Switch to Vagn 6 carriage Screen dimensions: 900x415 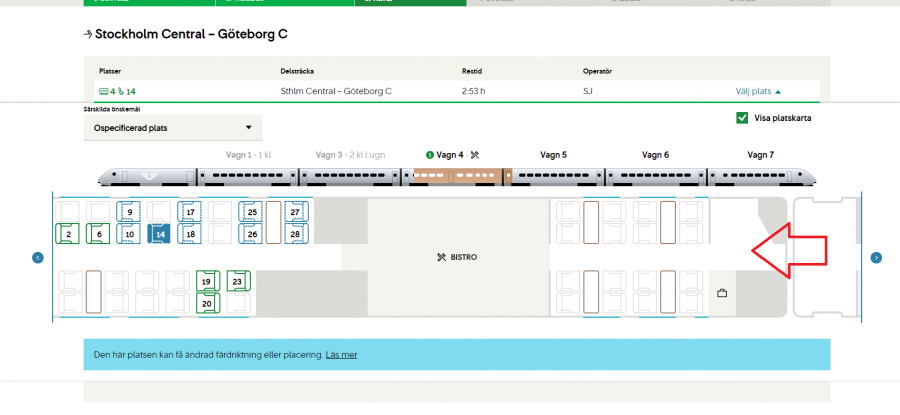654,155
